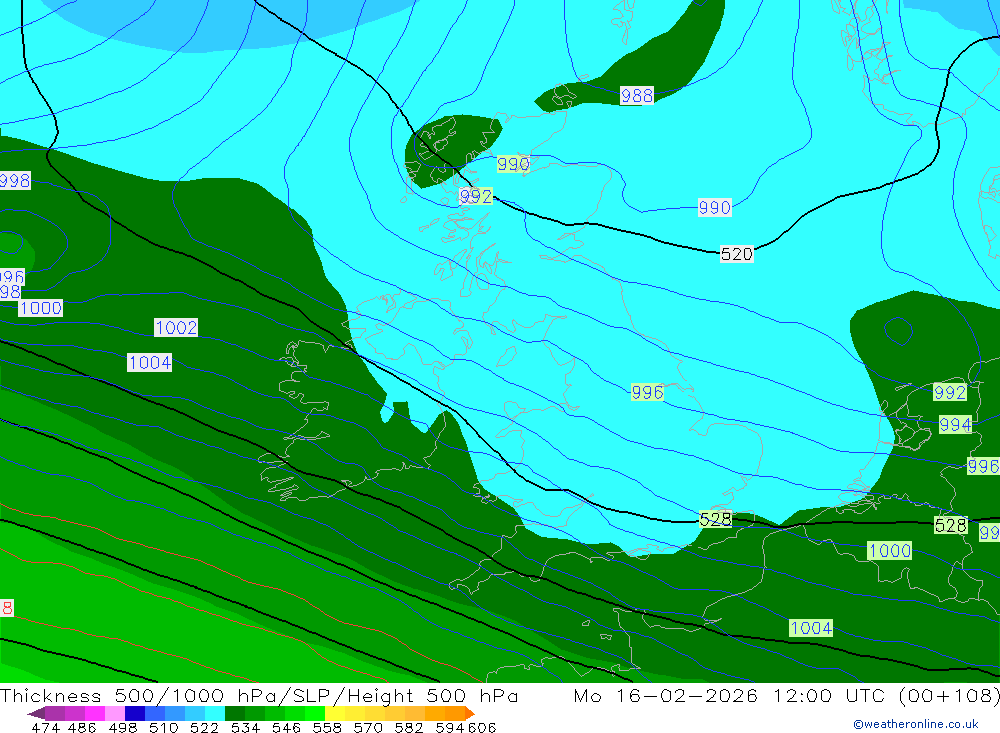Click the 1000 label with green background
Image resolution: width=1000 pixels, height=733 pixels.
point(890,551)
